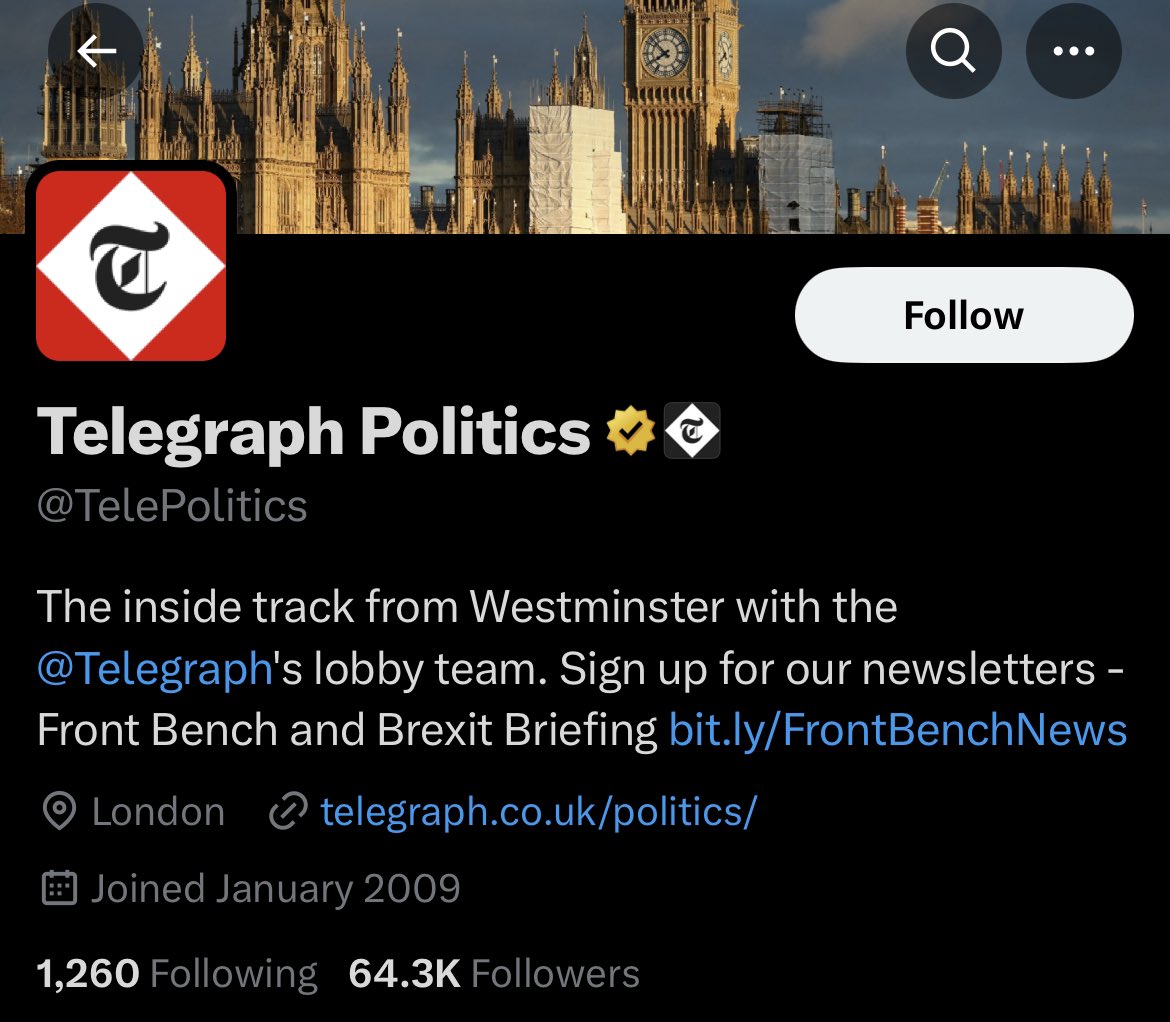The height and width of the screenshot is (1022, 1170).
Task: Tap the location pin icon
Action: (59, 812)
